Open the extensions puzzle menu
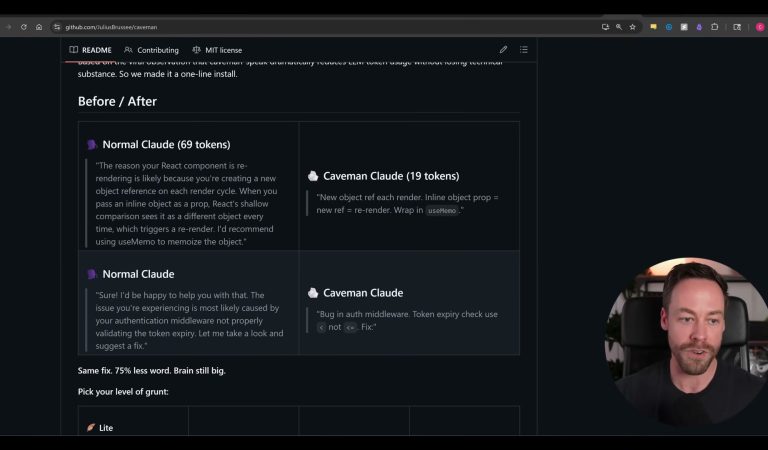Image resolution: width=768 pixels, height=450 pixels. pyautogui.click(x=715, y=27)
